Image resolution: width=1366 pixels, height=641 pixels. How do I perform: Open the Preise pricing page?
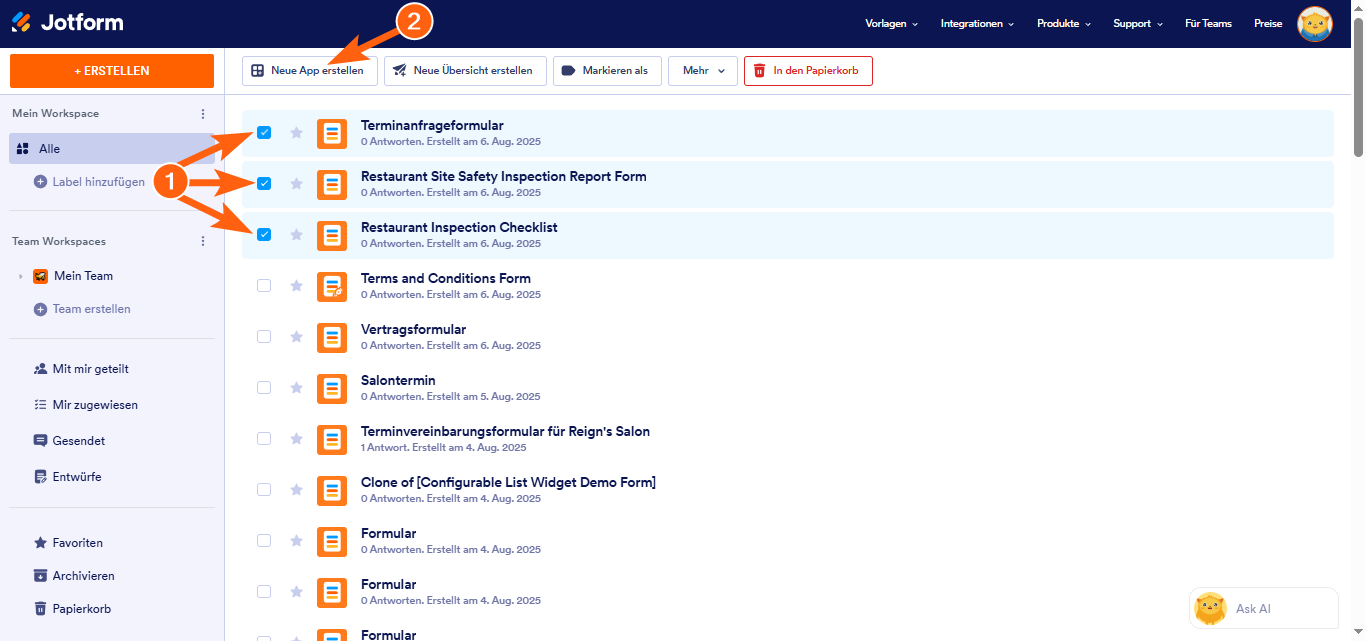click(x=1268, y=23)
